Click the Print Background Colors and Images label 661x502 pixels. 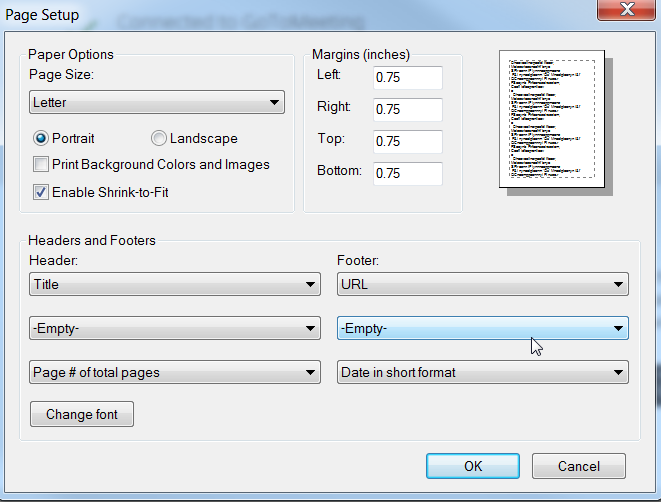pos(161,164)
